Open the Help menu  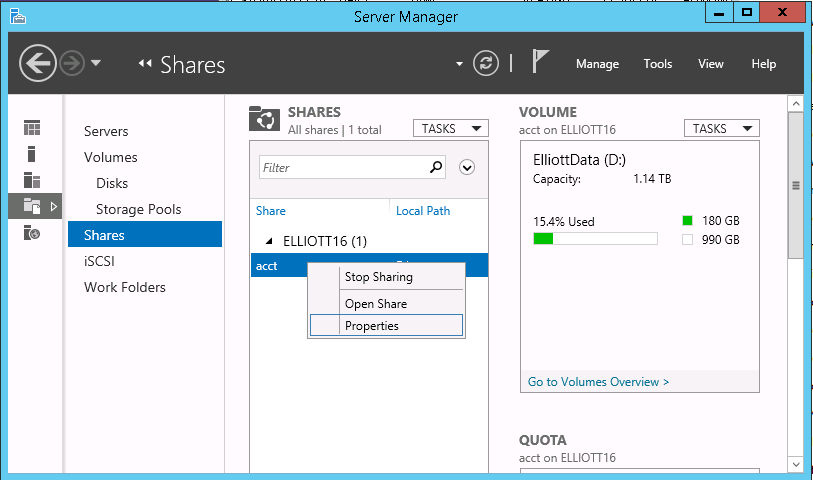click(763, 64)
